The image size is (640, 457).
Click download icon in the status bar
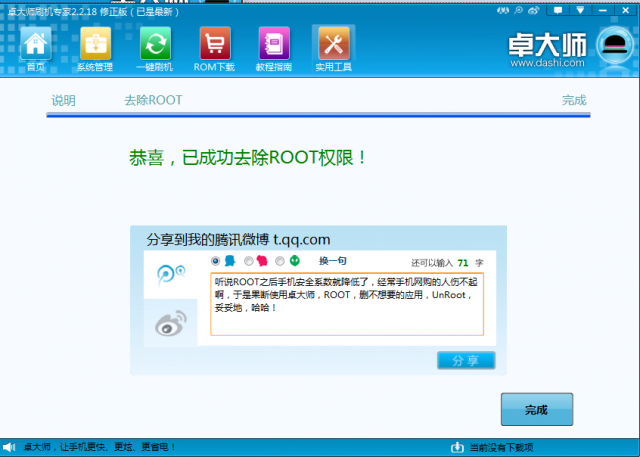[457, 447]
